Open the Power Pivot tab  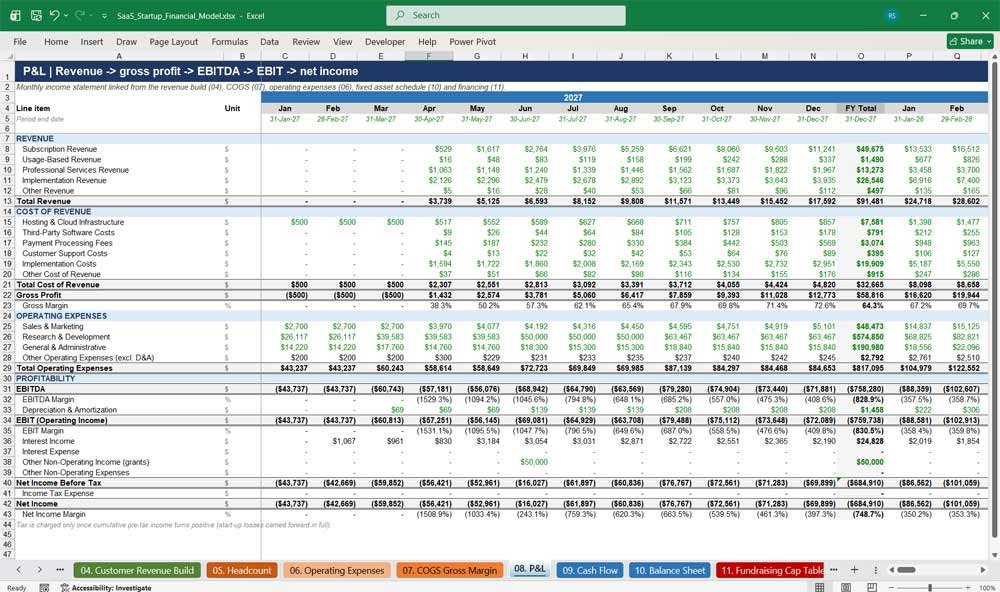tap(473, 41)
